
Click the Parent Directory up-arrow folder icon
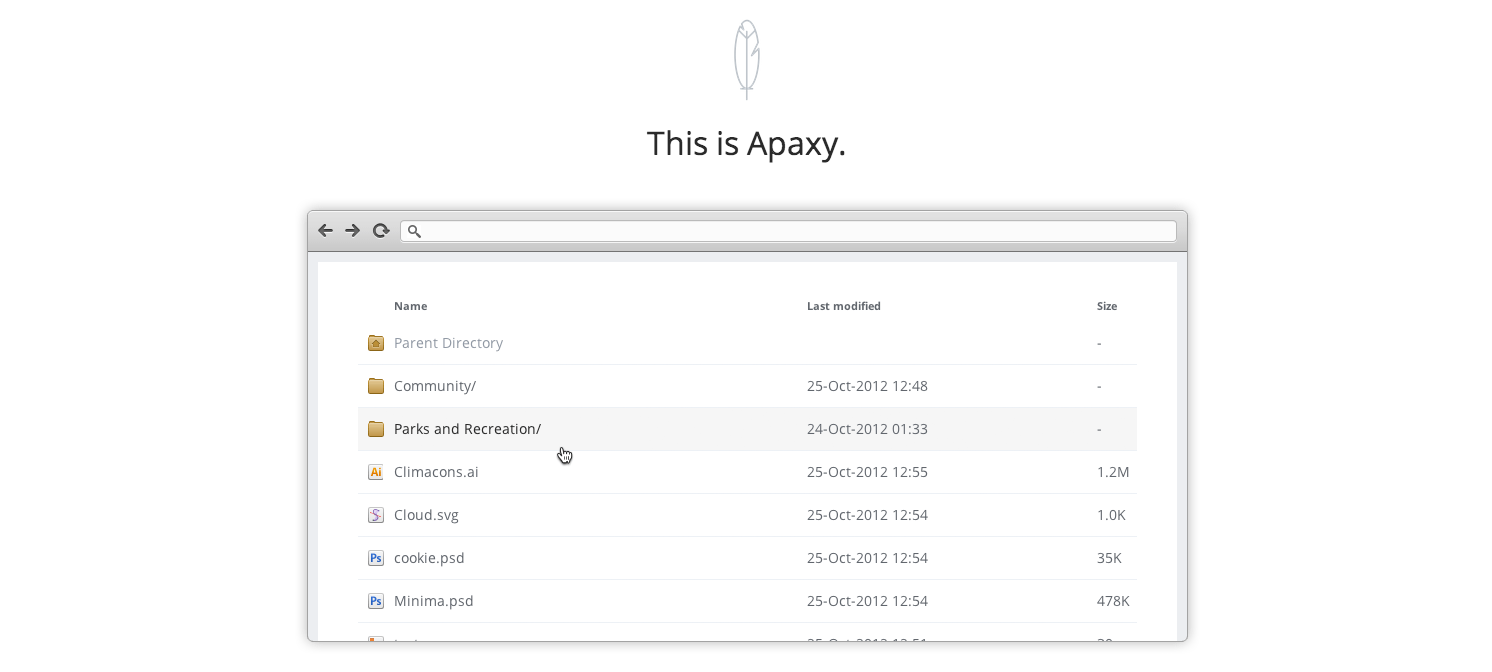pyautogui.click(x=375, y=342)
